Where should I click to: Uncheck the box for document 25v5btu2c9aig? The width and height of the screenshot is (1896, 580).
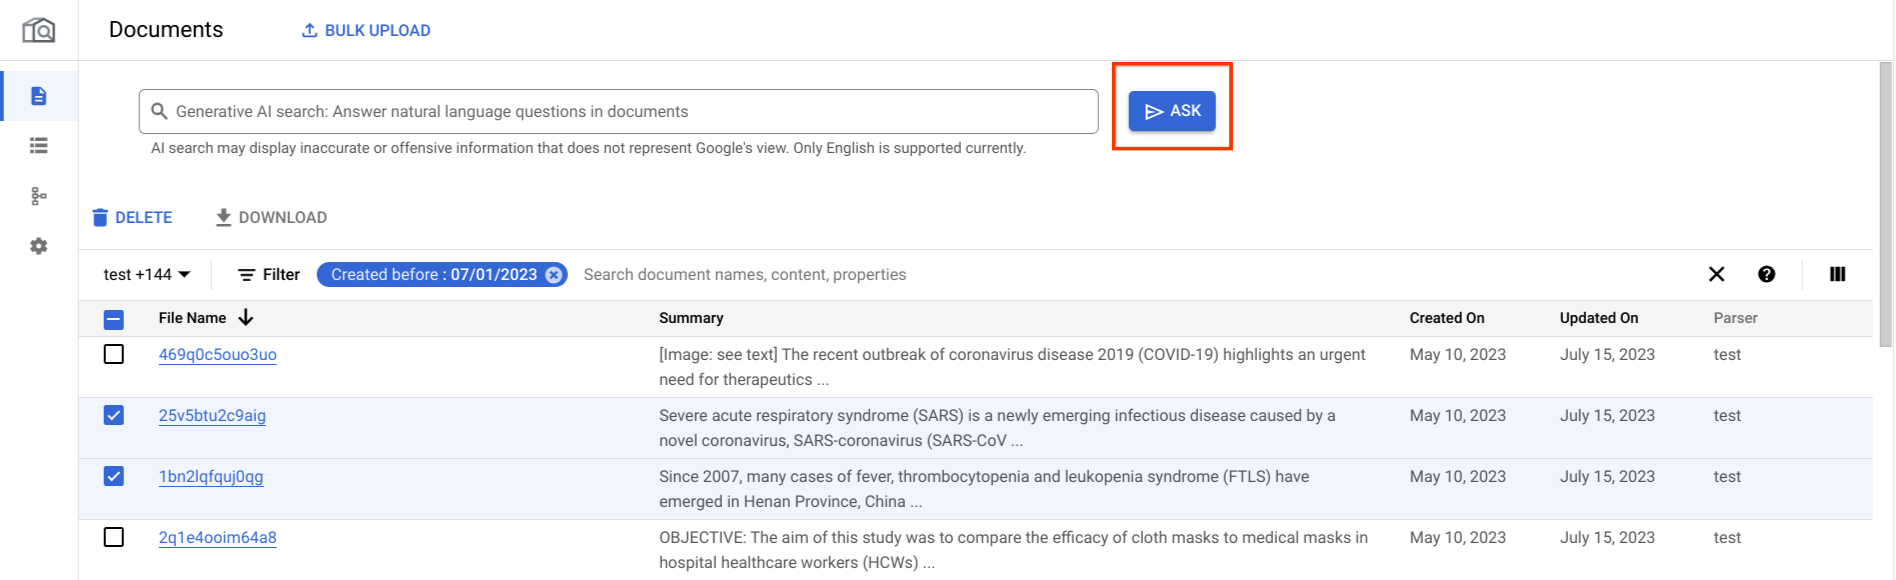pos(114,415)
